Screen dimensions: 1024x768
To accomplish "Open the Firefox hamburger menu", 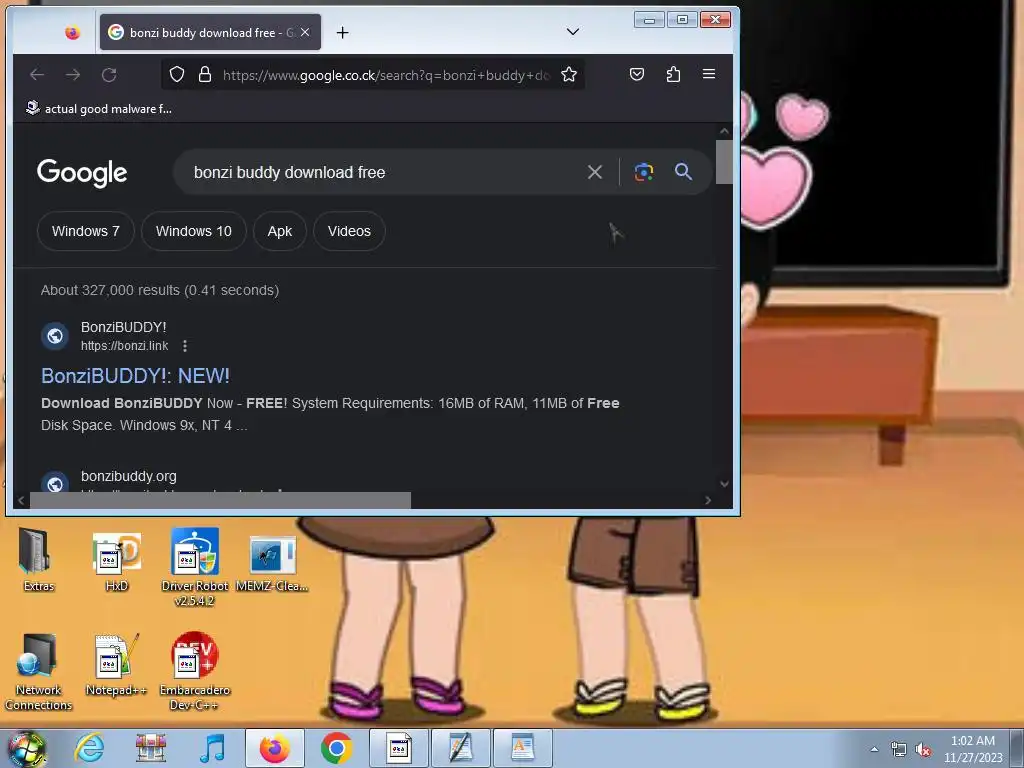I will (709, 74).
